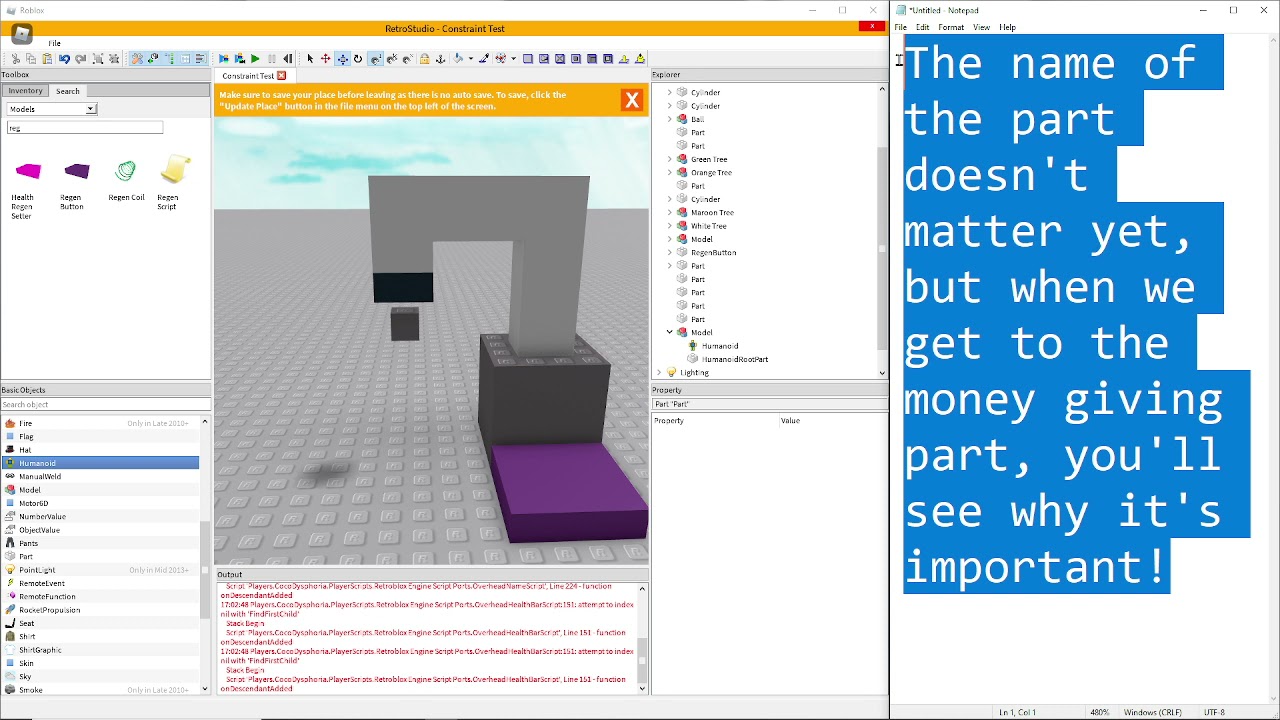Click the Health Regen Seller pink model
The image size is (1280, 720).
[28, 171]
